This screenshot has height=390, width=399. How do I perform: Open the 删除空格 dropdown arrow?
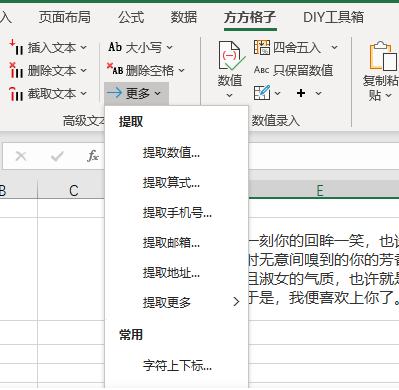(x=181, y=71)
